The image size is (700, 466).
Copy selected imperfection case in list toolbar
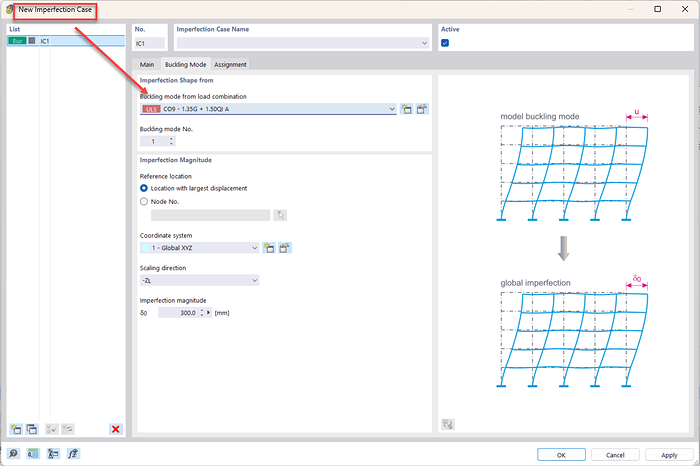32,429
